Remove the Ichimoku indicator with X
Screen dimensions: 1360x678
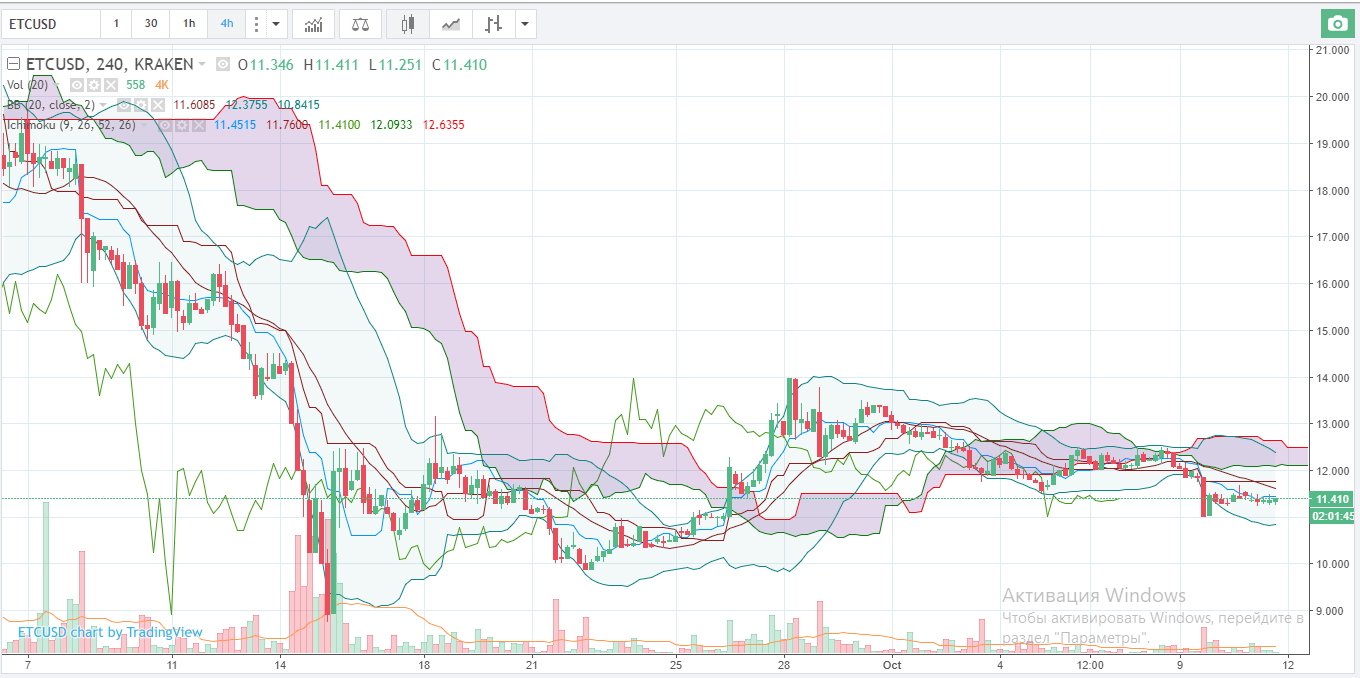coord(197,125)
